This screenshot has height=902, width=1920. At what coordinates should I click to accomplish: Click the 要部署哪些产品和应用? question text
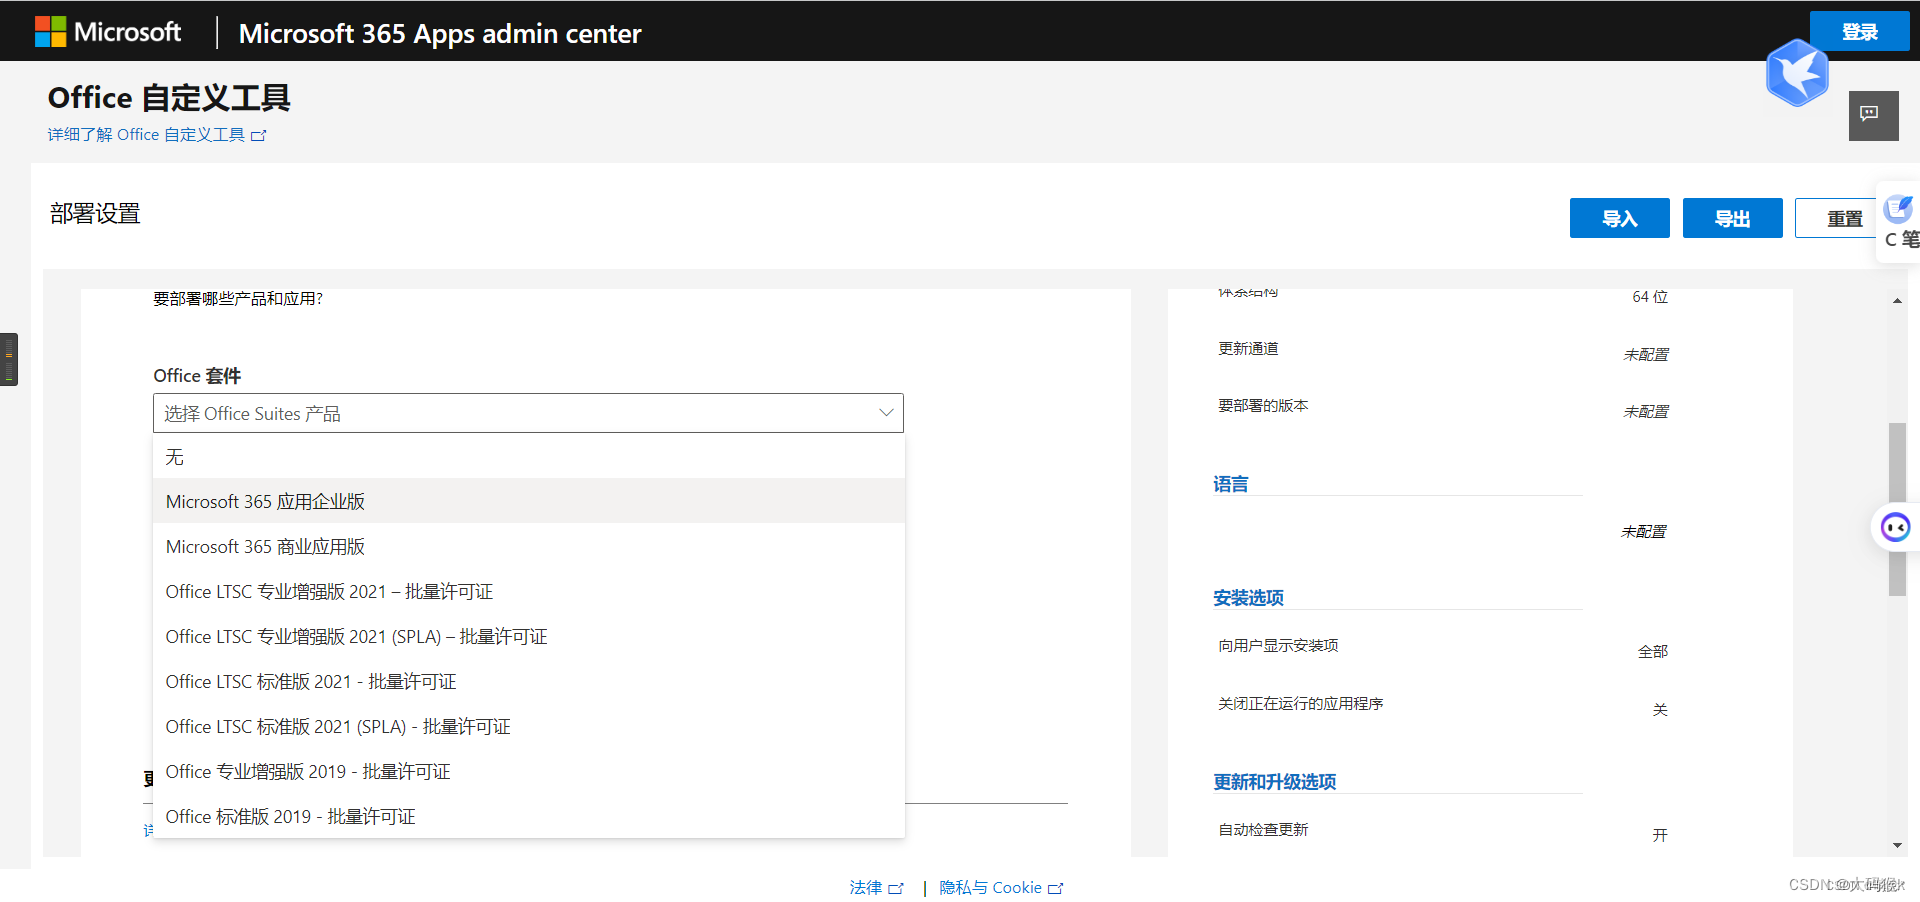coord(238,299)
